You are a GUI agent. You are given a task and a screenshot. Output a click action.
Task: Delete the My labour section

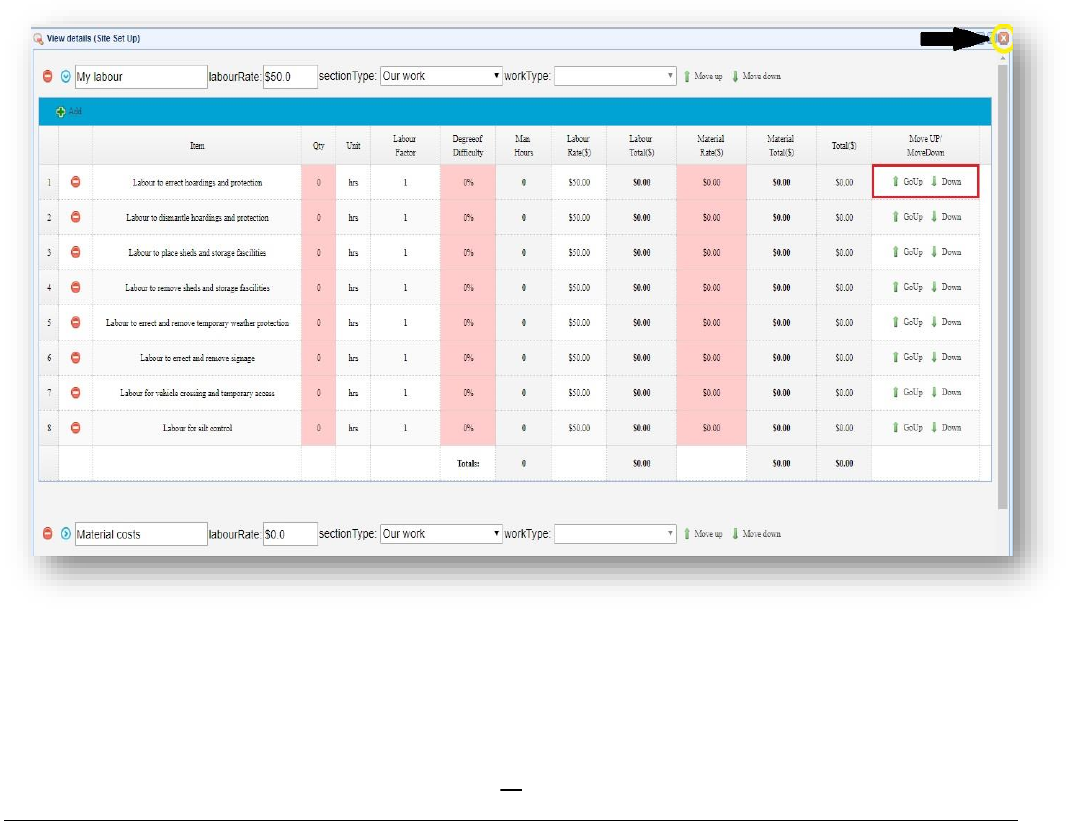tap(47, 77)
